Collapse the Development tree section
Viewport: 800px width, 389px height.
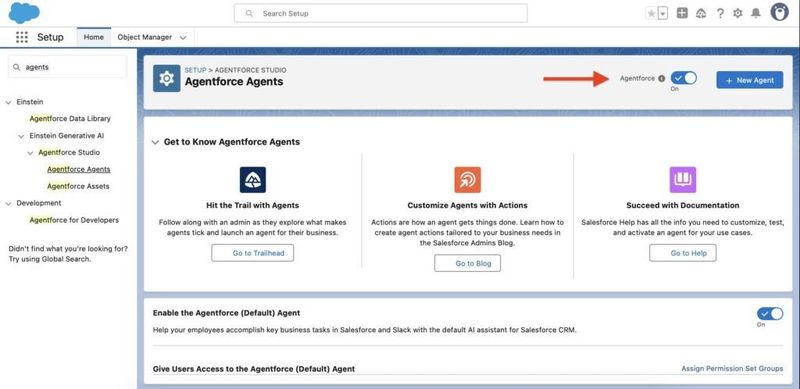(8, 203)
